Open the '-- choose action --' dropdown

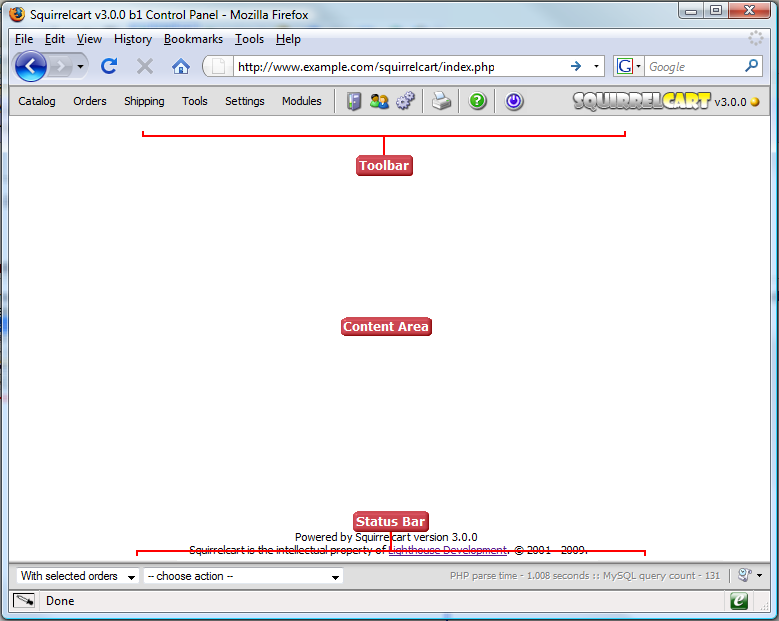pyautogui.click(x=243, y=576)
